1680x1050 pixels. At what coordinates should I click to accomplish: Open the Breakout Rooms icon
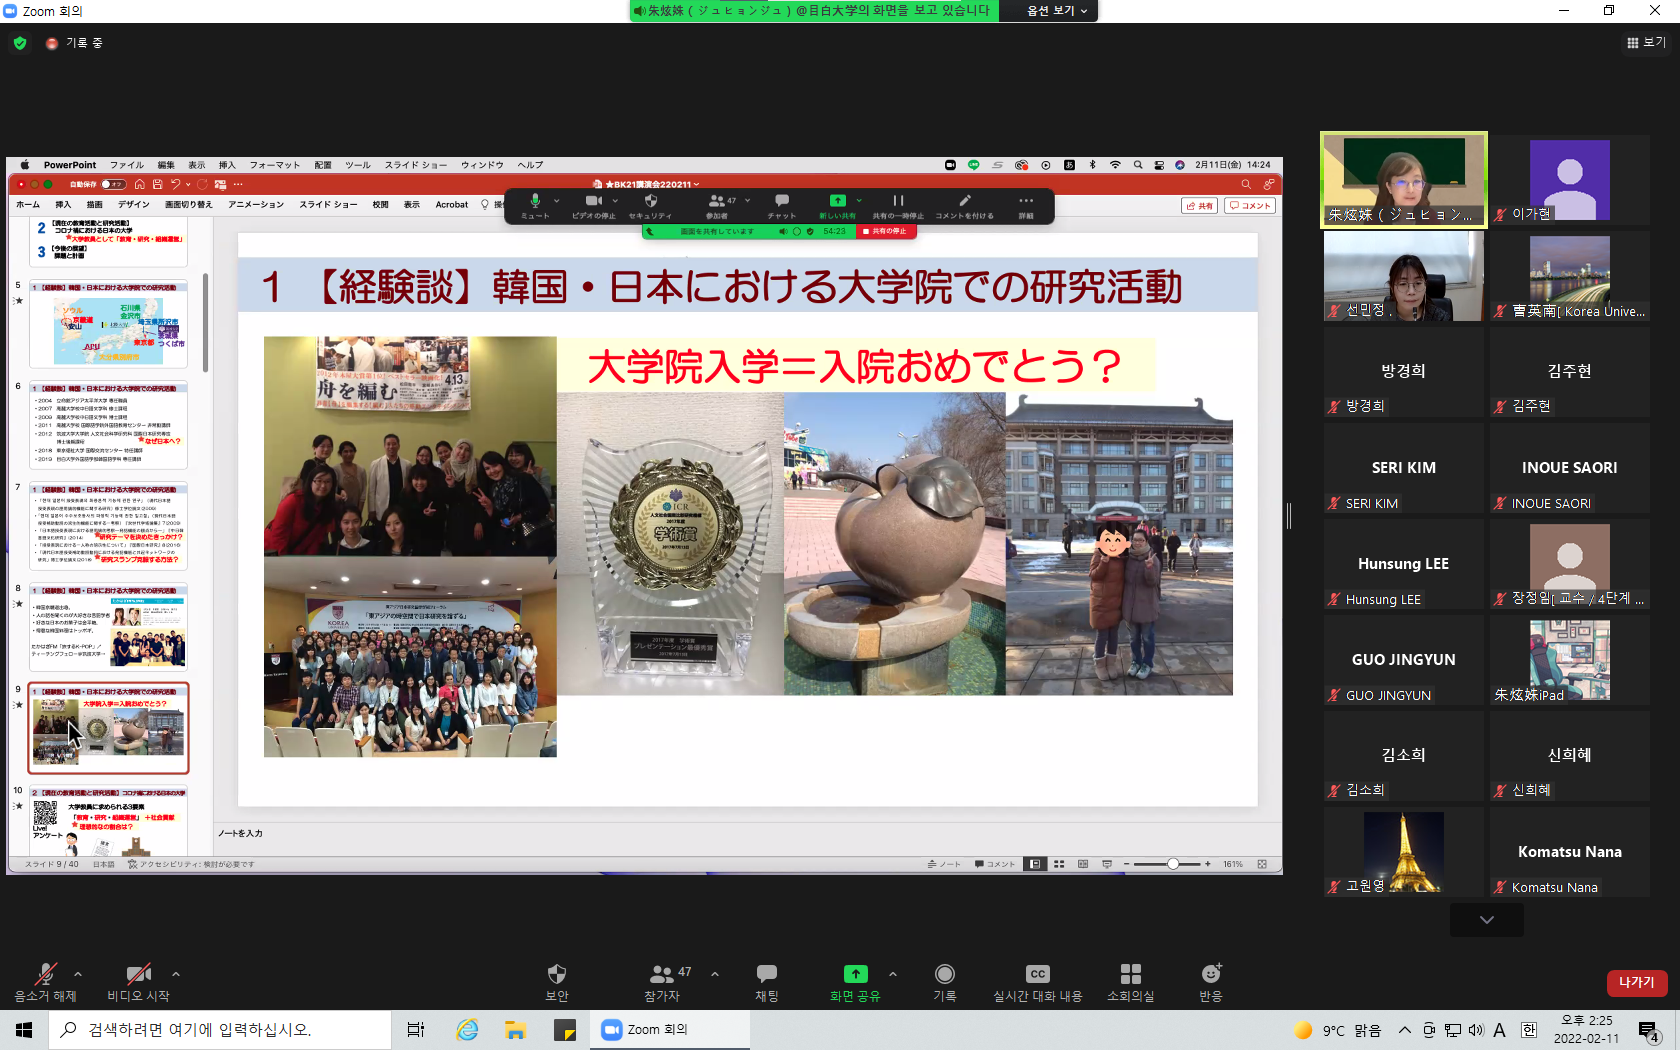tap(1130, 975)
